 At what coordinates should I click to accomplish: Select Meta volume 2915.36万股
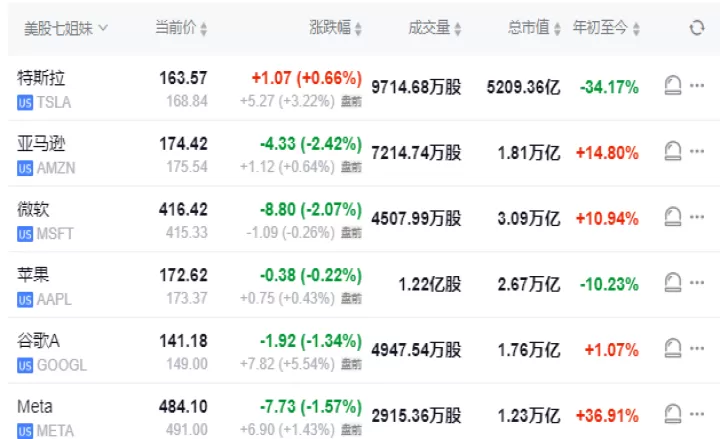pyautogui.click(x=416, y=415)
